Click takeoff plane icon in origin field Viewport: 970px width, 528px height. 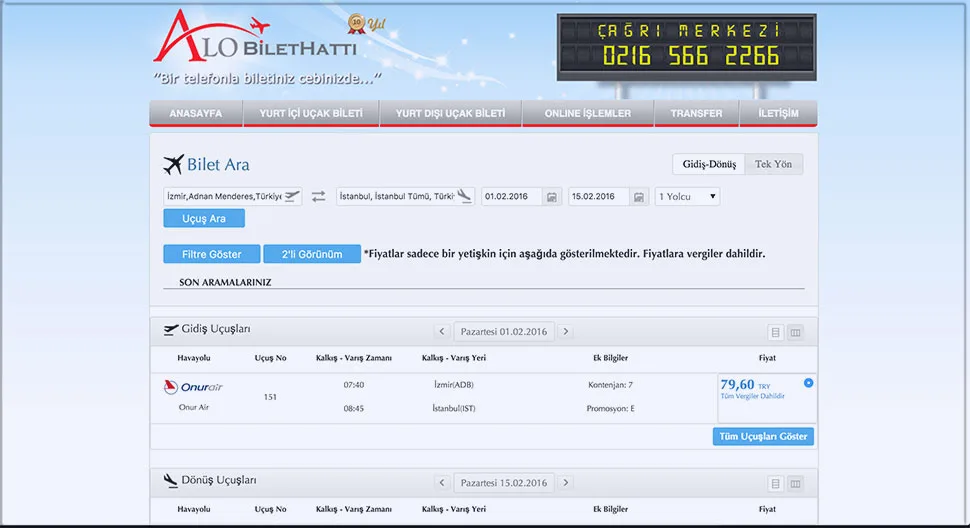click(292, 197)
